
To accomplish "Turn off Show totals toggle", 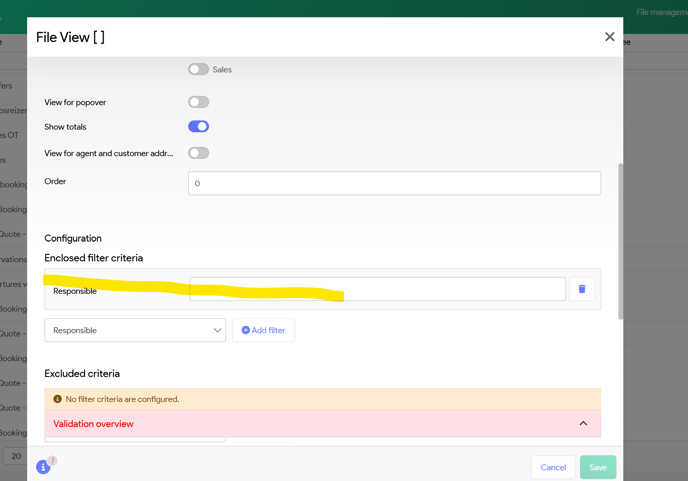I will pos(198,127).
